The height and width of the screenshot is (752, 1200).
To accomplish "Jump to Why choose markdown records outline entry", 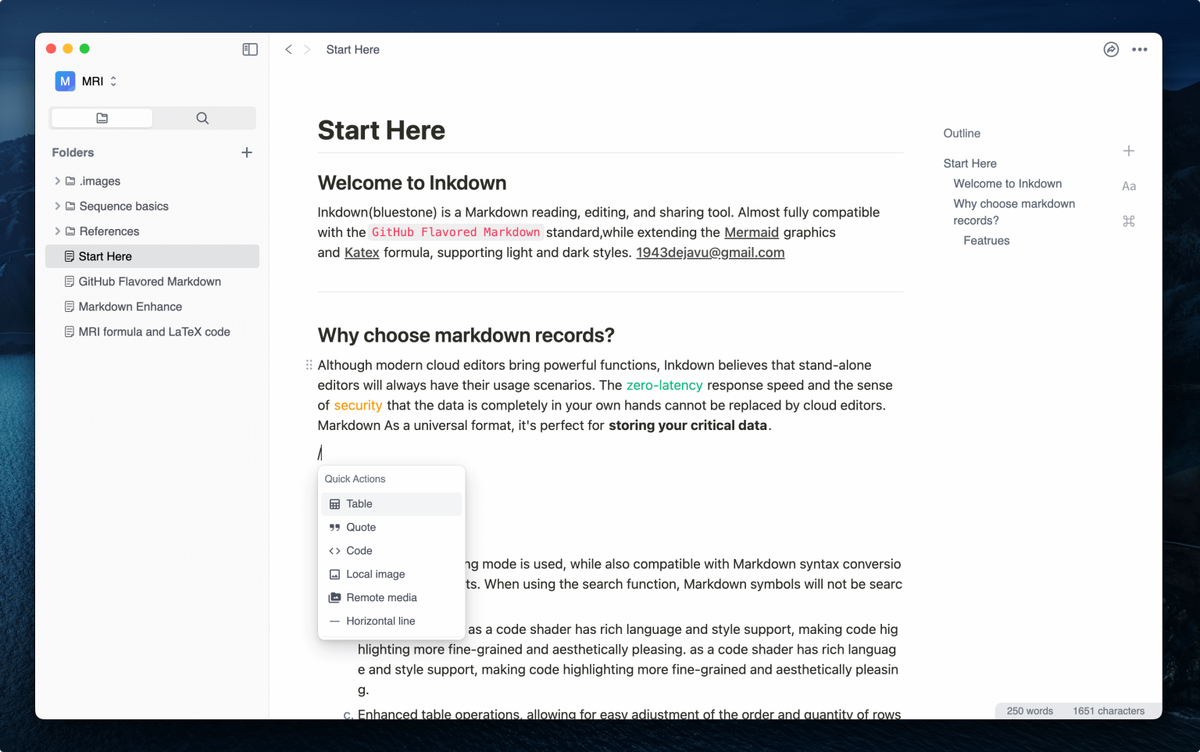I will (1014, 212).
